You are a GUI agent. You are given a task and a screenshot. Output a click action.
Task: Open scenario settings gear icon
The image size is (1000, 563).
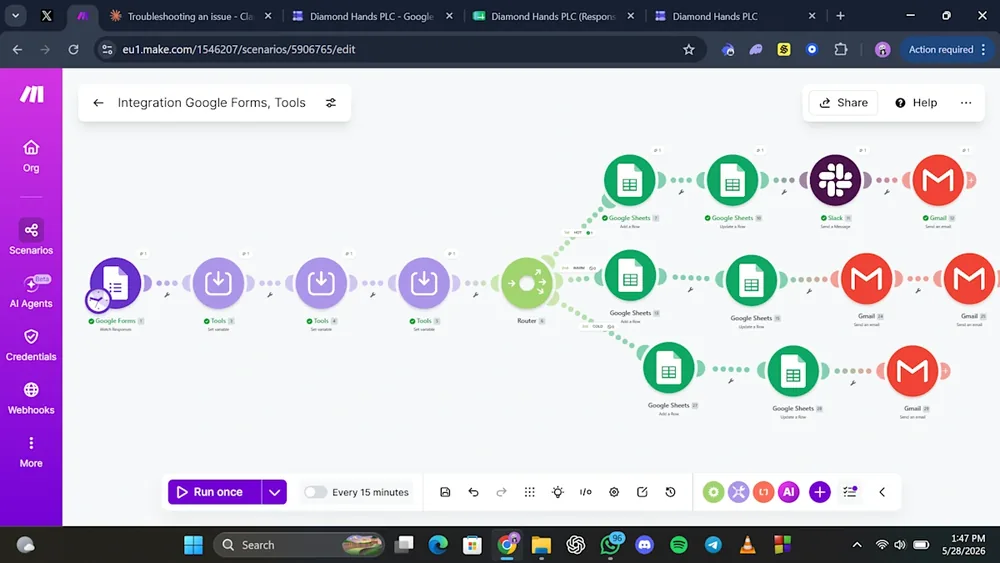tap(614, 492)
